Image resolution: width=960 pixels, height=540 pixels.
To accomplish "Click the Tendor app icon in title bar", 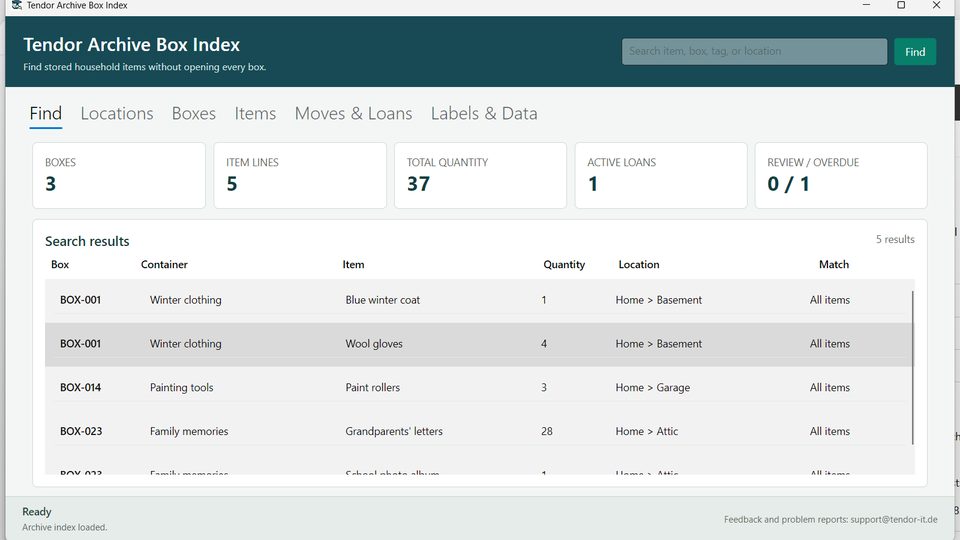I will point(17,5).
